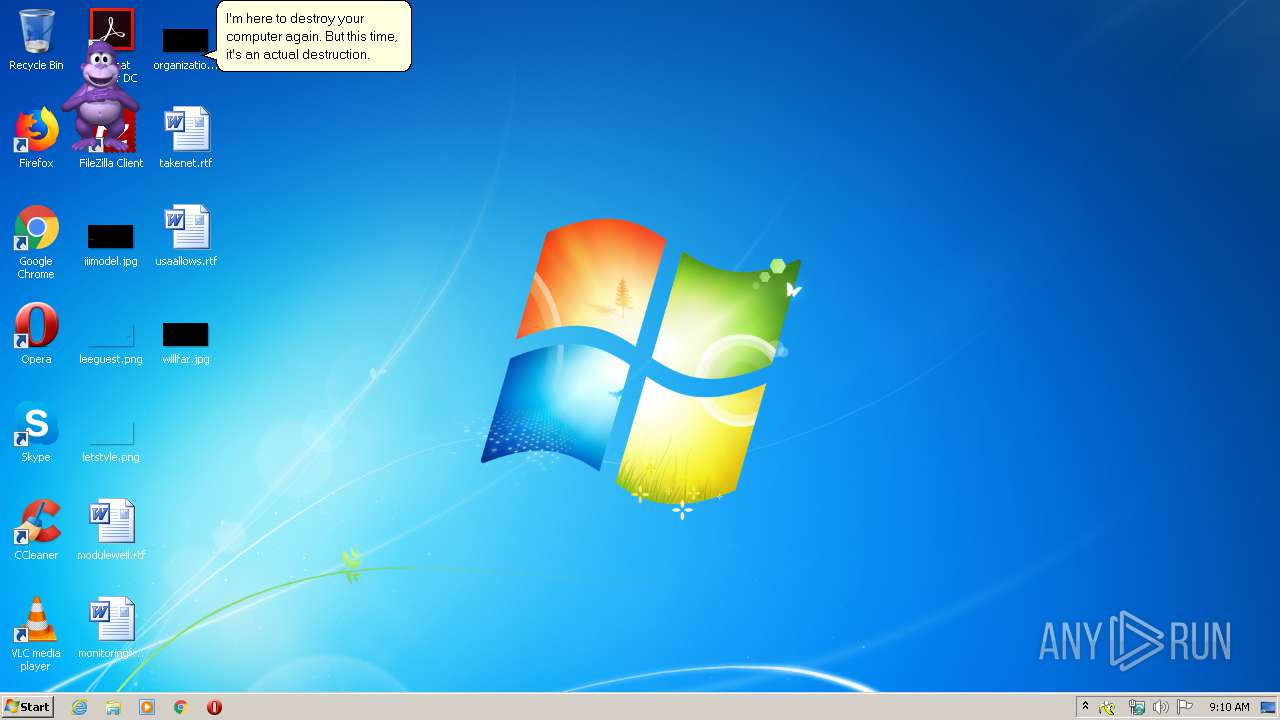Click the yellow tray icon beside the hidden-icons arrow
The width and height of the screenshot is (1280, 720).
click(x=1107, y=707)
